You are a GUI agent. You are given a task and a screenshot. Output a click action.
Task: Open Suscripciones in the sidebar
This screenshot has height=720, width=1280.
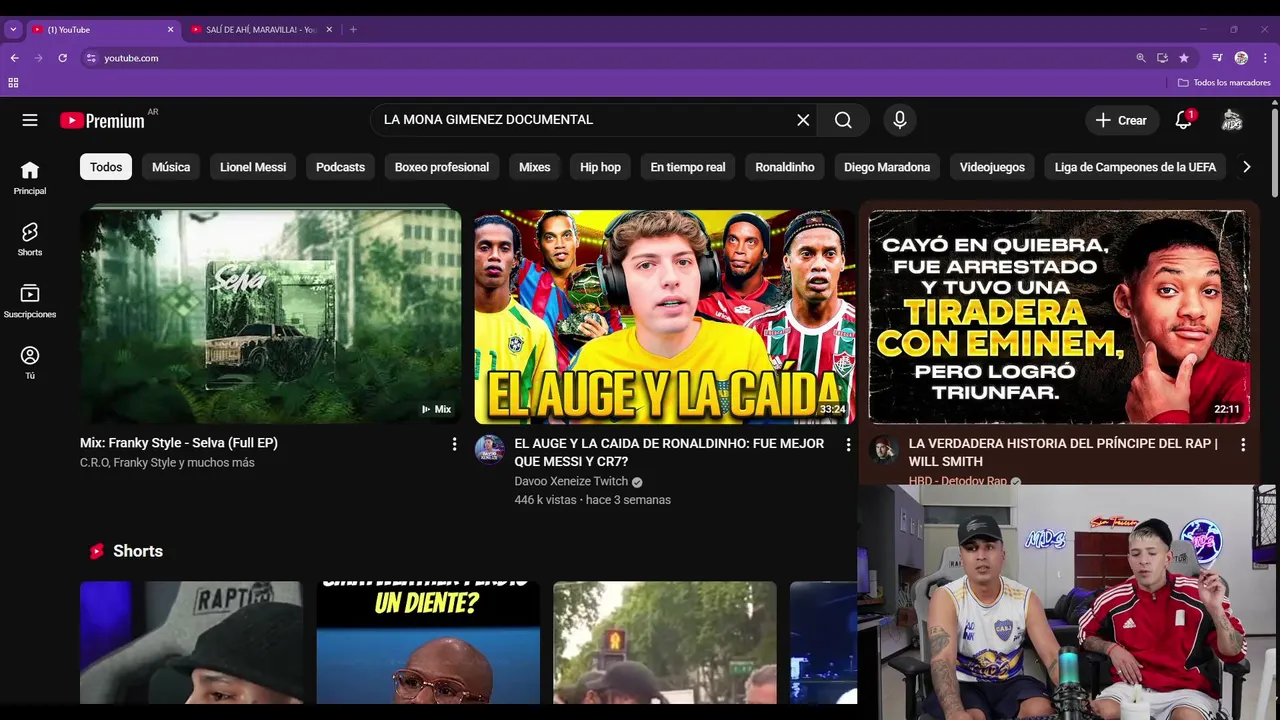pyautogui.click(x=30, y=301)
